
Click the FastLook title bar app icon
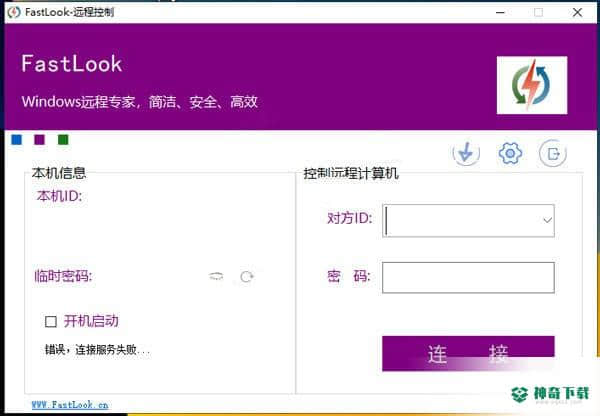tap(14, 12)
